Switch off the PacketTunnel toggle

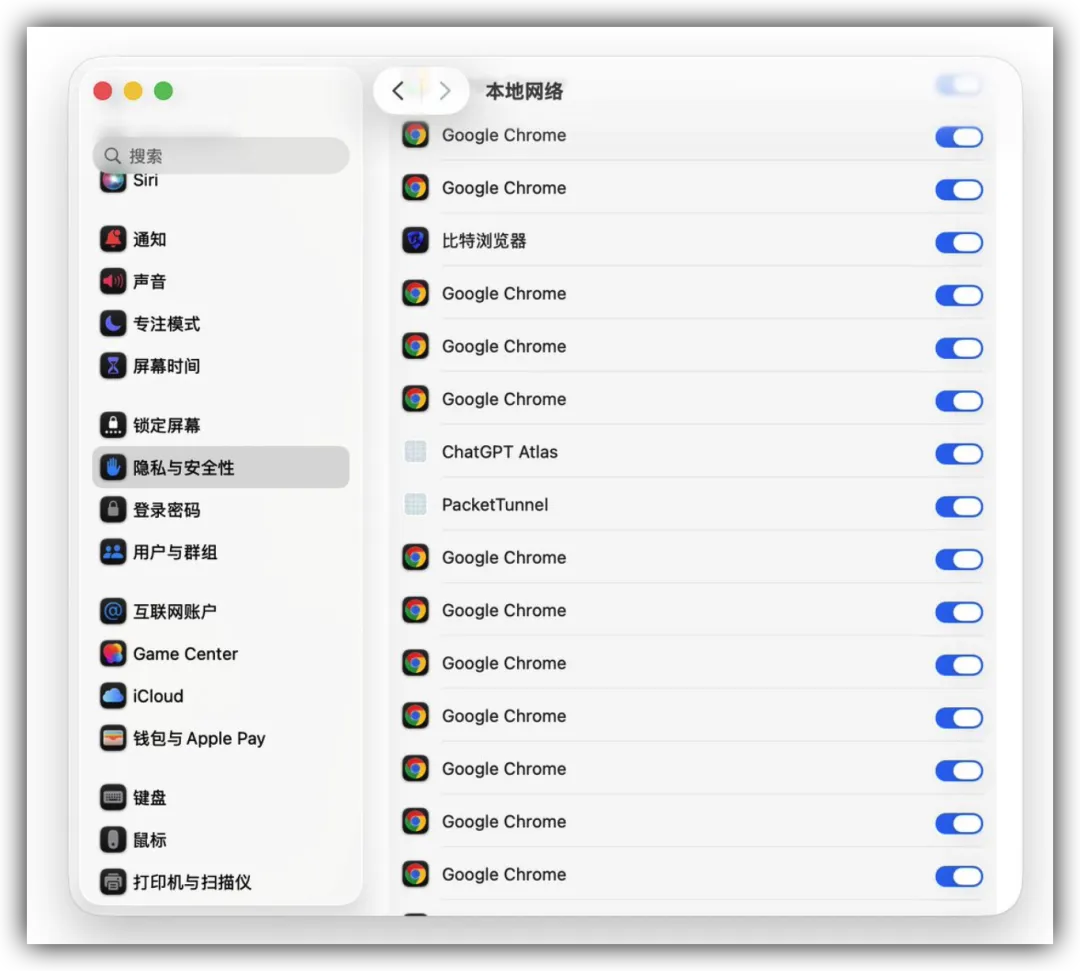coord(959,506)
